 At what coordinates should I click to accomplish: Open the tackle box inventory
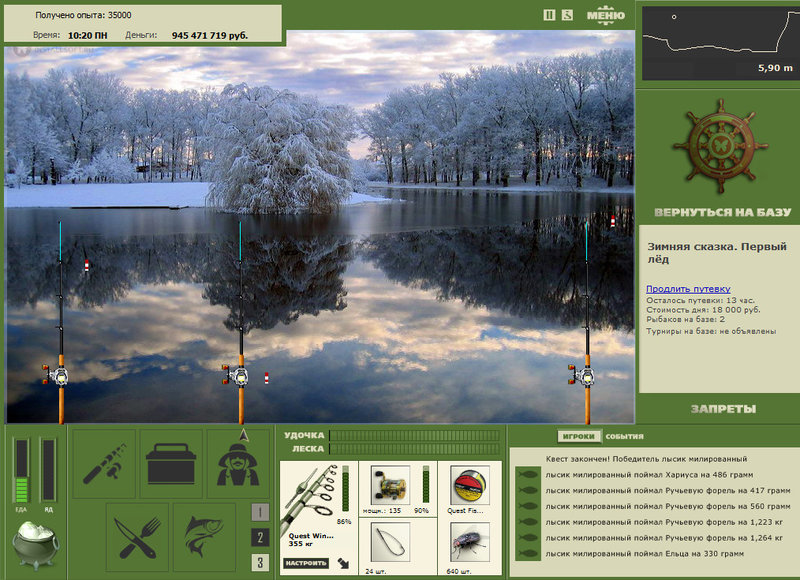coord(171,463)
